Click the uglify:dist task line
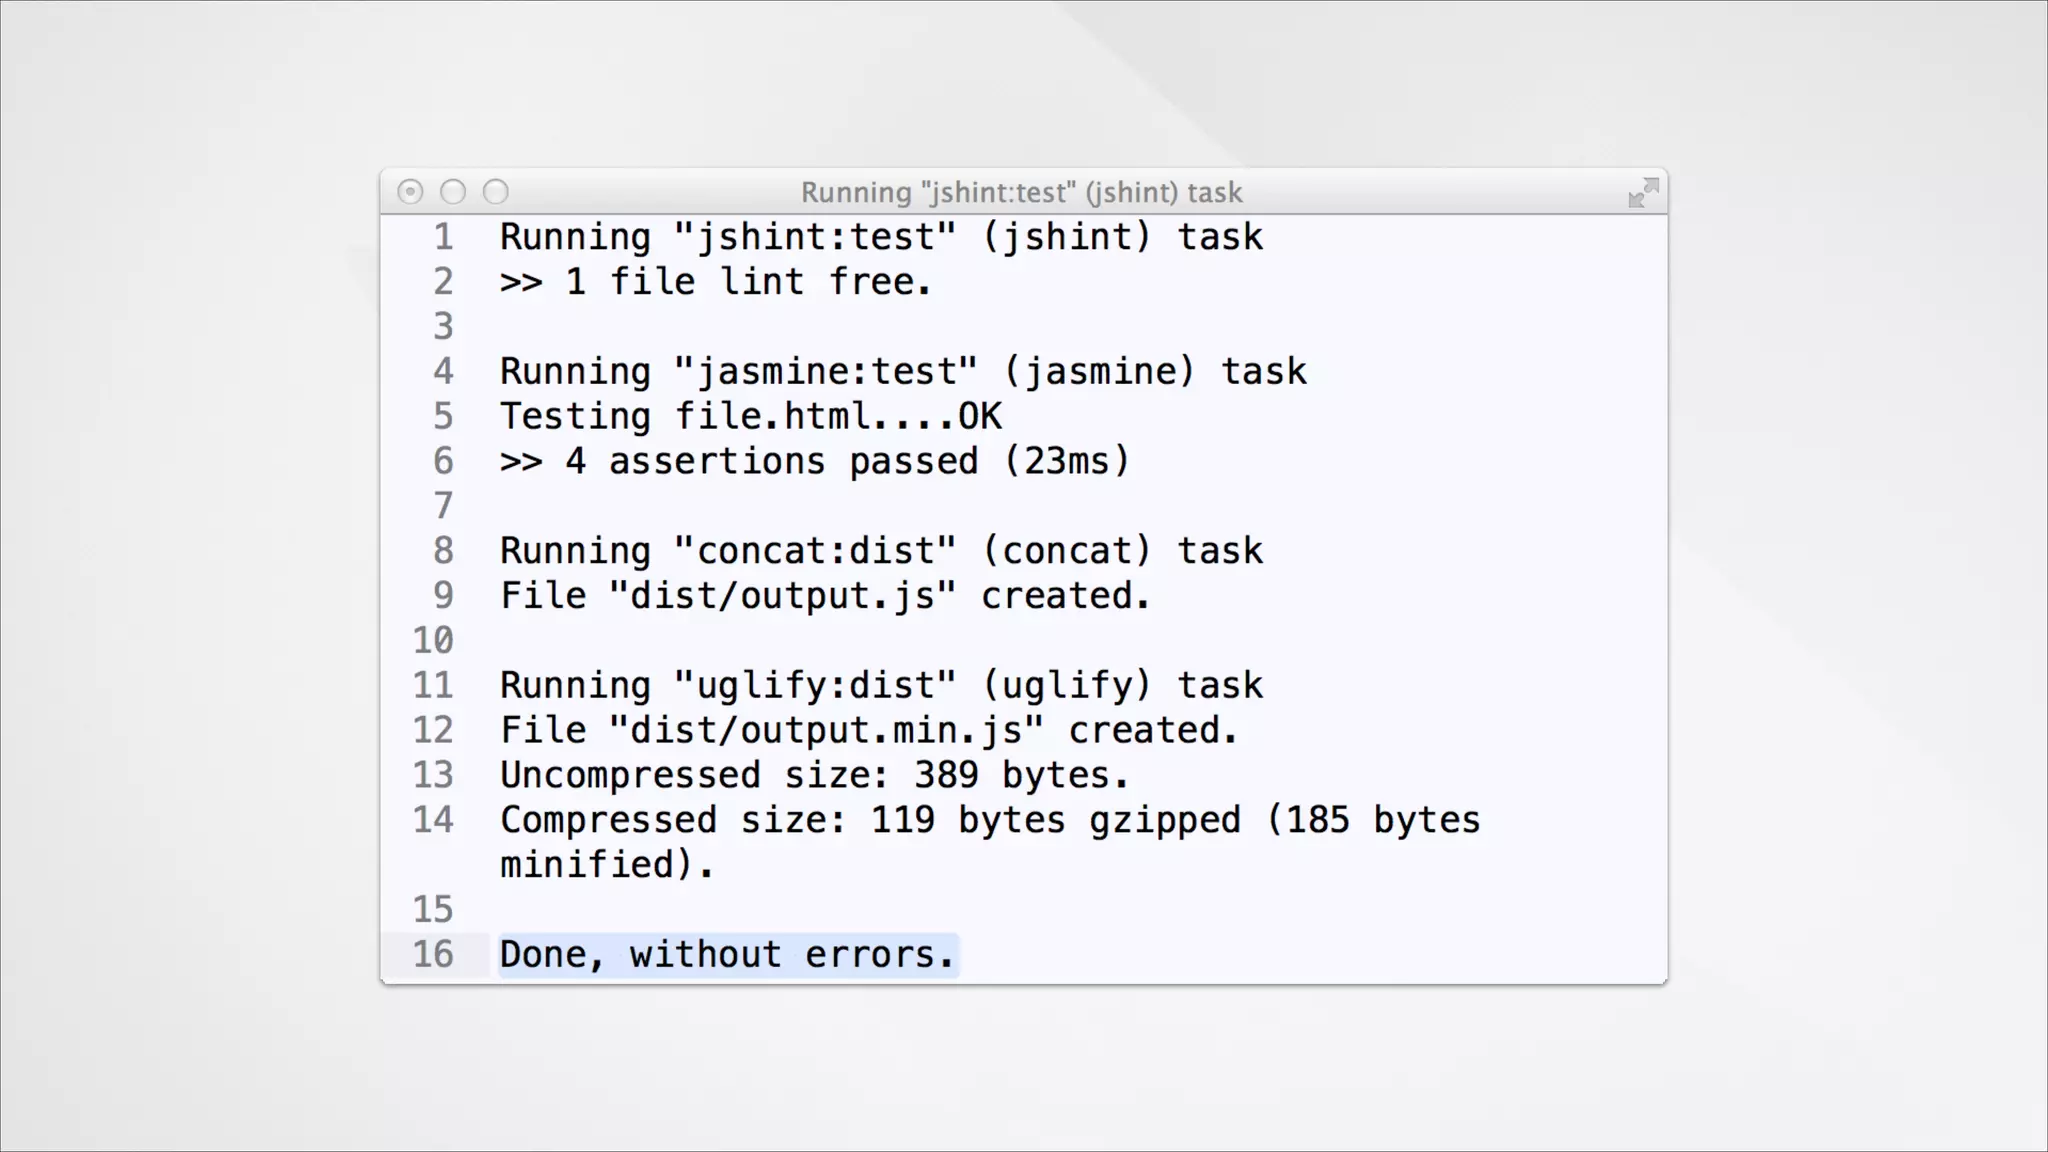 [880, 686]
